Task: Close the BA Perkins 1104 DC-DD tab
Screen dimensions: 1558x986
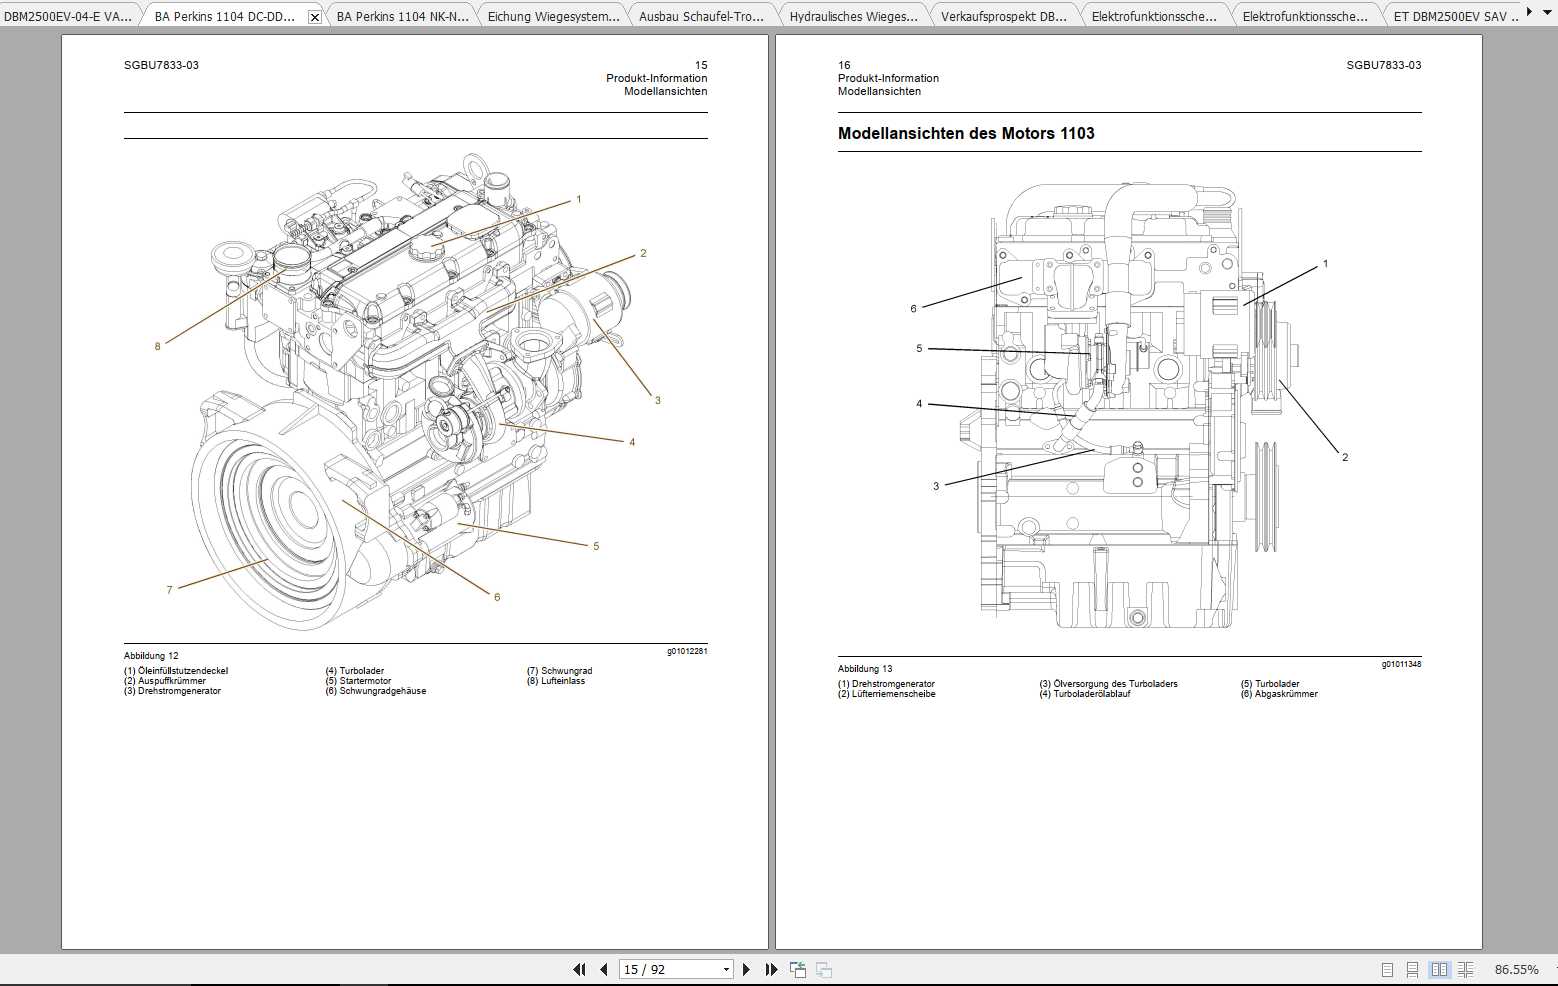Action: [x=315, y=17]
